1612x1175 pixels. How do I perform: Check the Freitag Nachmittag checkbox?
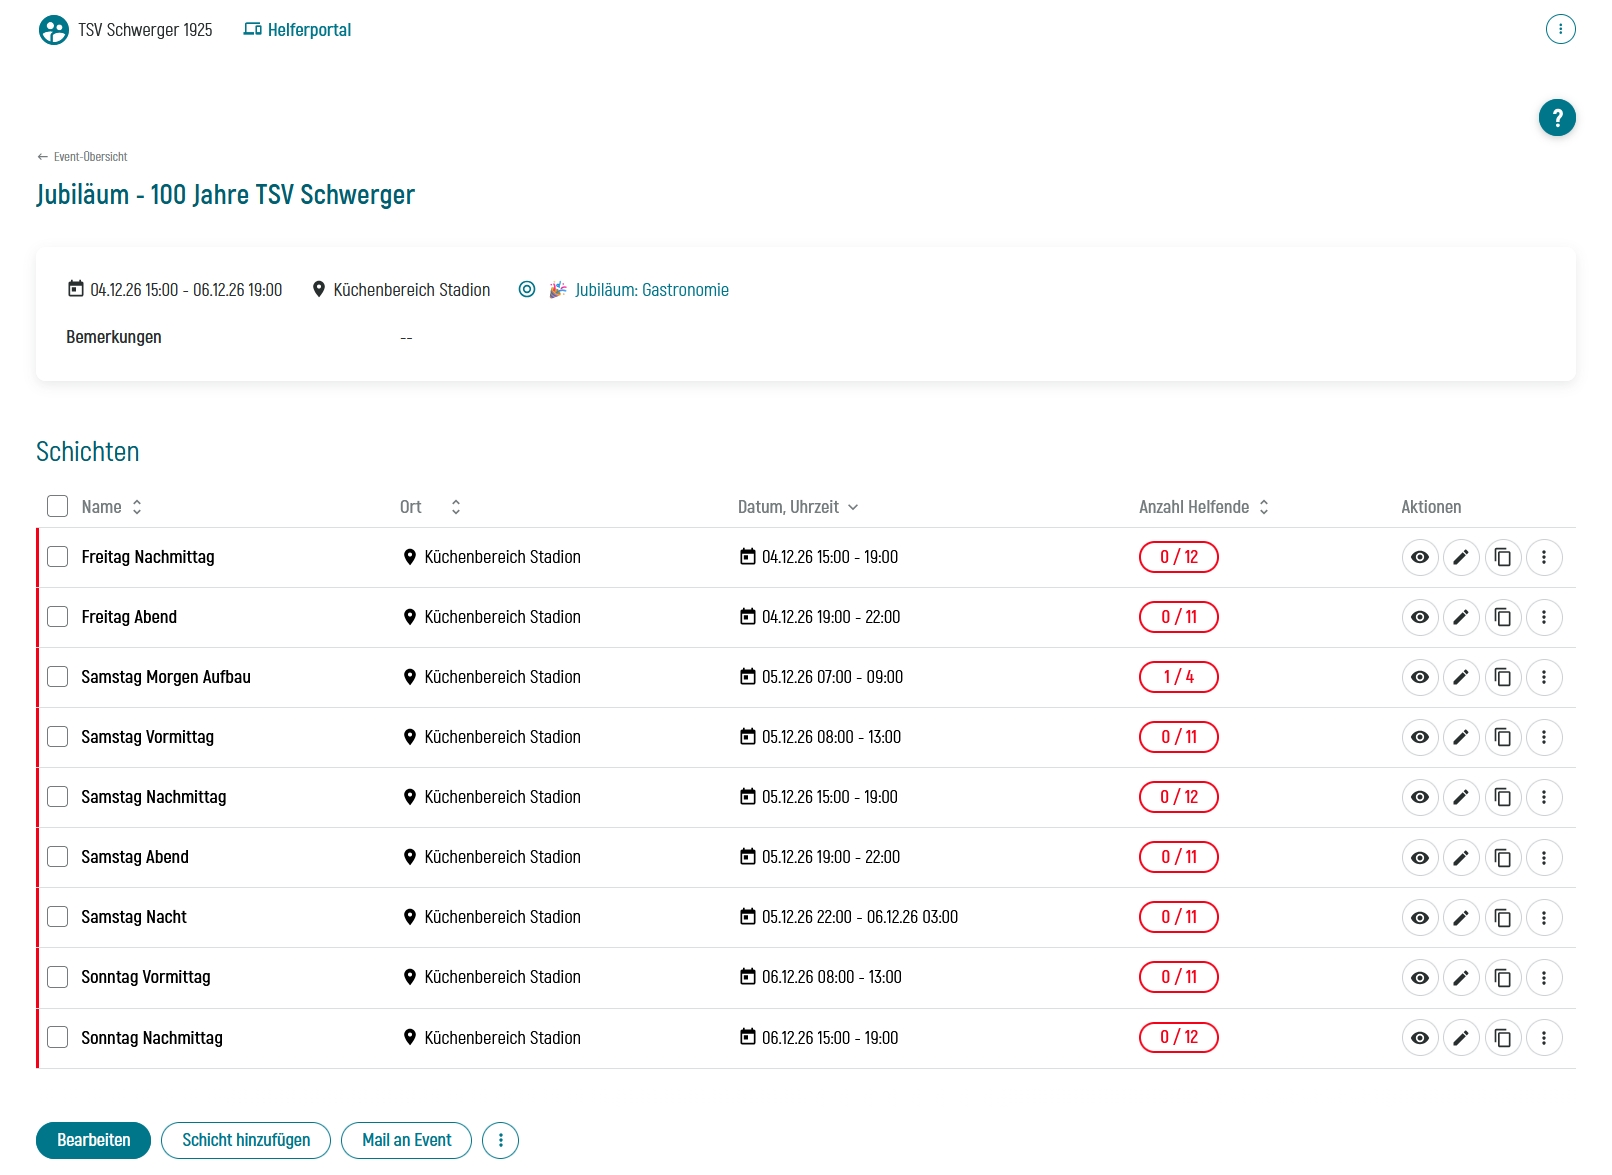coord(58,557)
